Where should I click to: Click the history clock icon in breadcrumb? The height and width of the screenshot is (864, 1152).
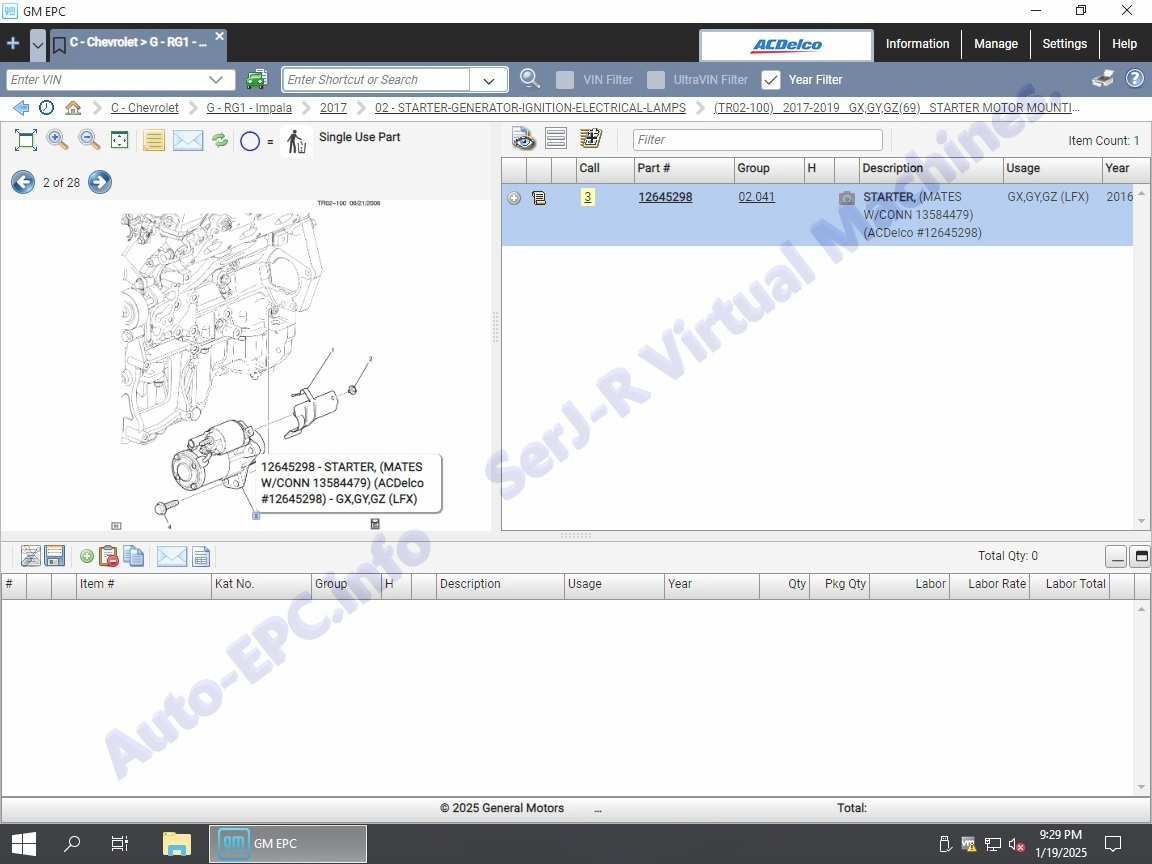click(x=47, y=108)
